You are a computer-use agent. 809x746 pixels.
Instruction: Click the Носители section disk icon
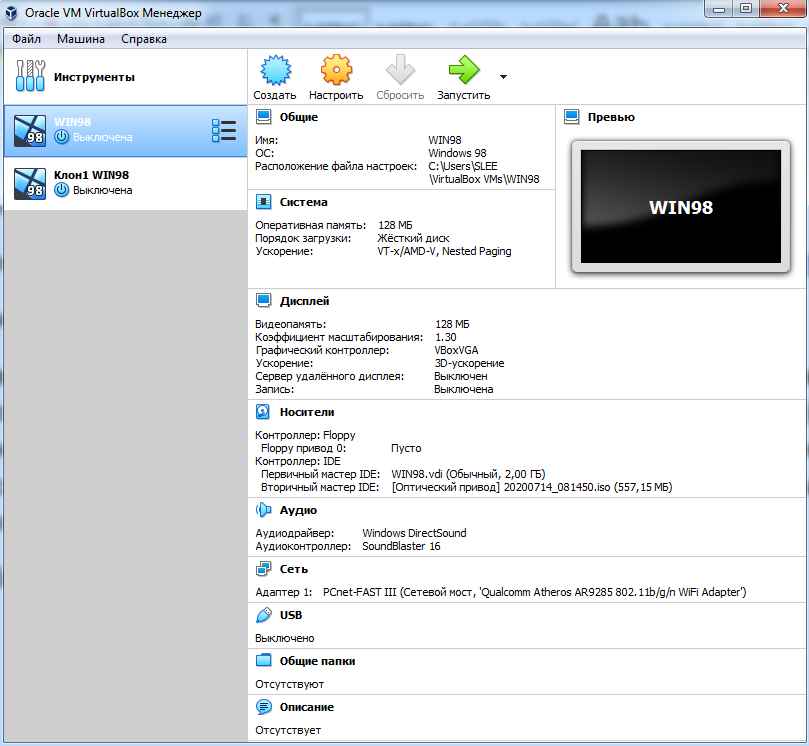(263, 412)
